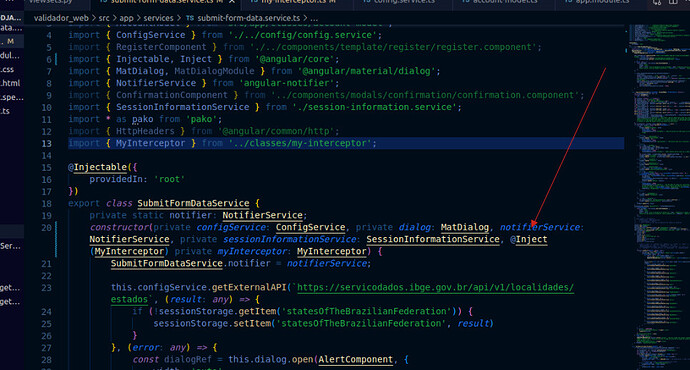690x370 pixels.
Task: Click the myInterceptor constructor parameter
Action: point(252,251)
